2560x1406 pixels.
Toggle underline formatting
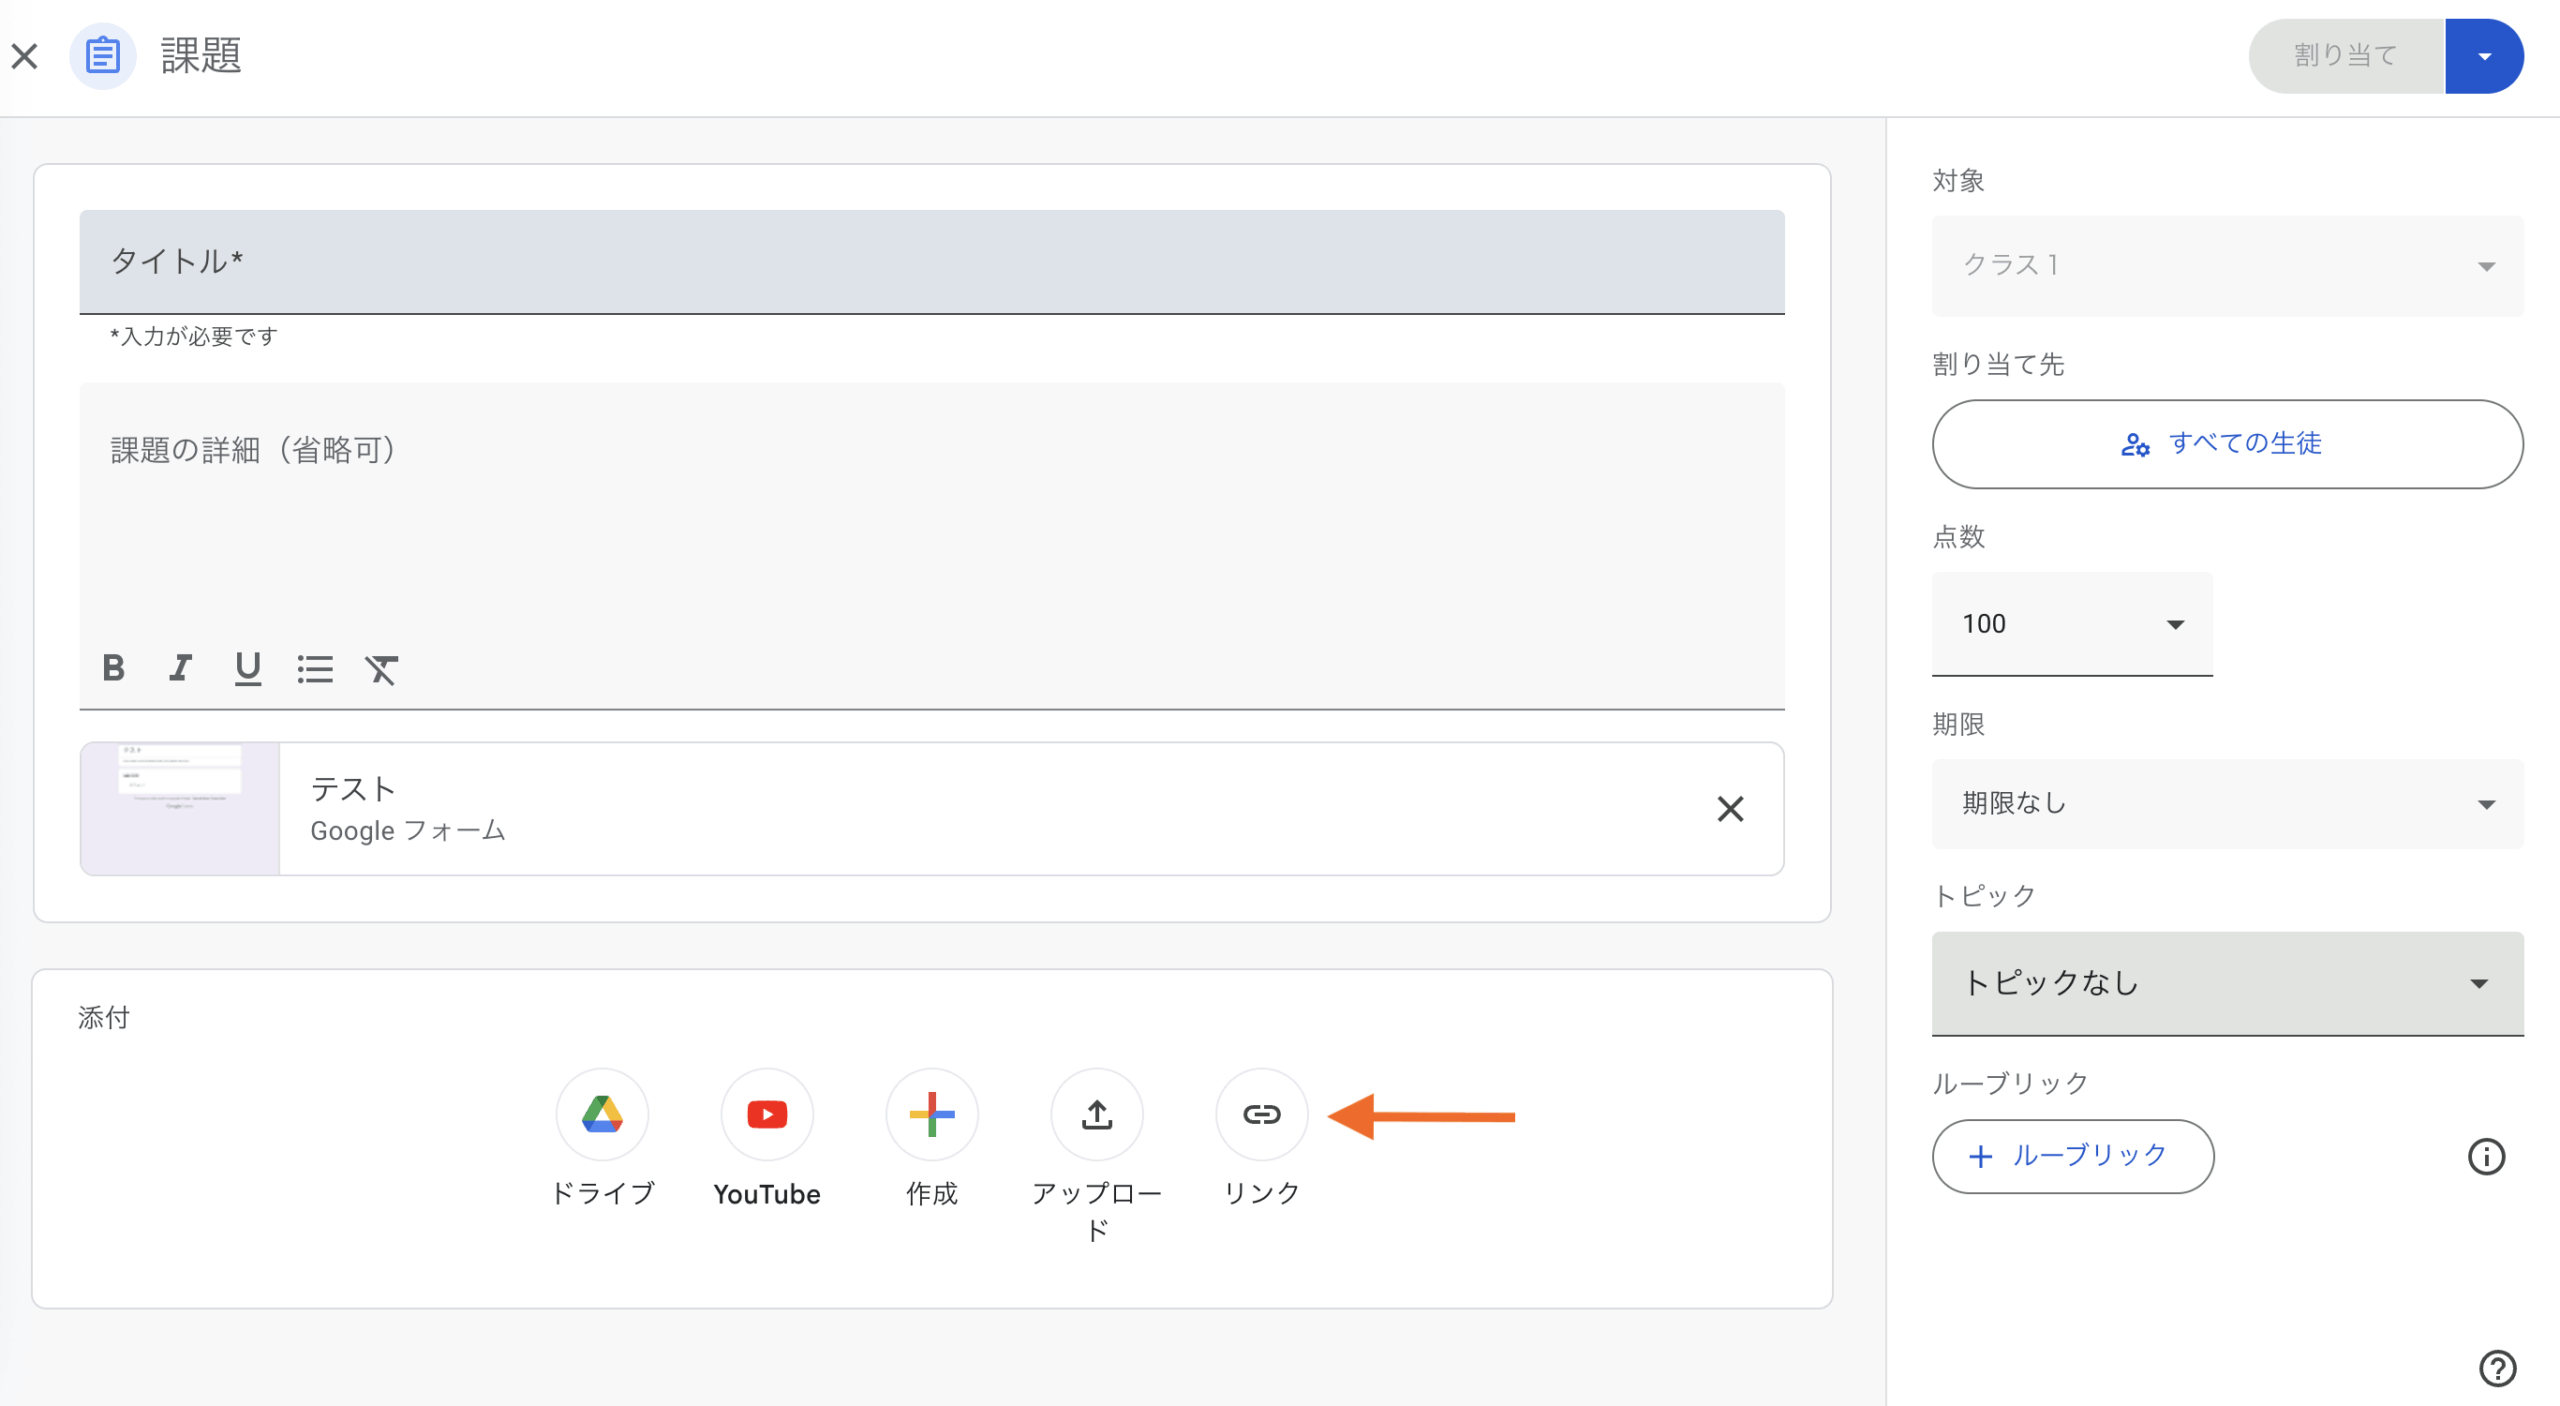(x=247, y=668)
